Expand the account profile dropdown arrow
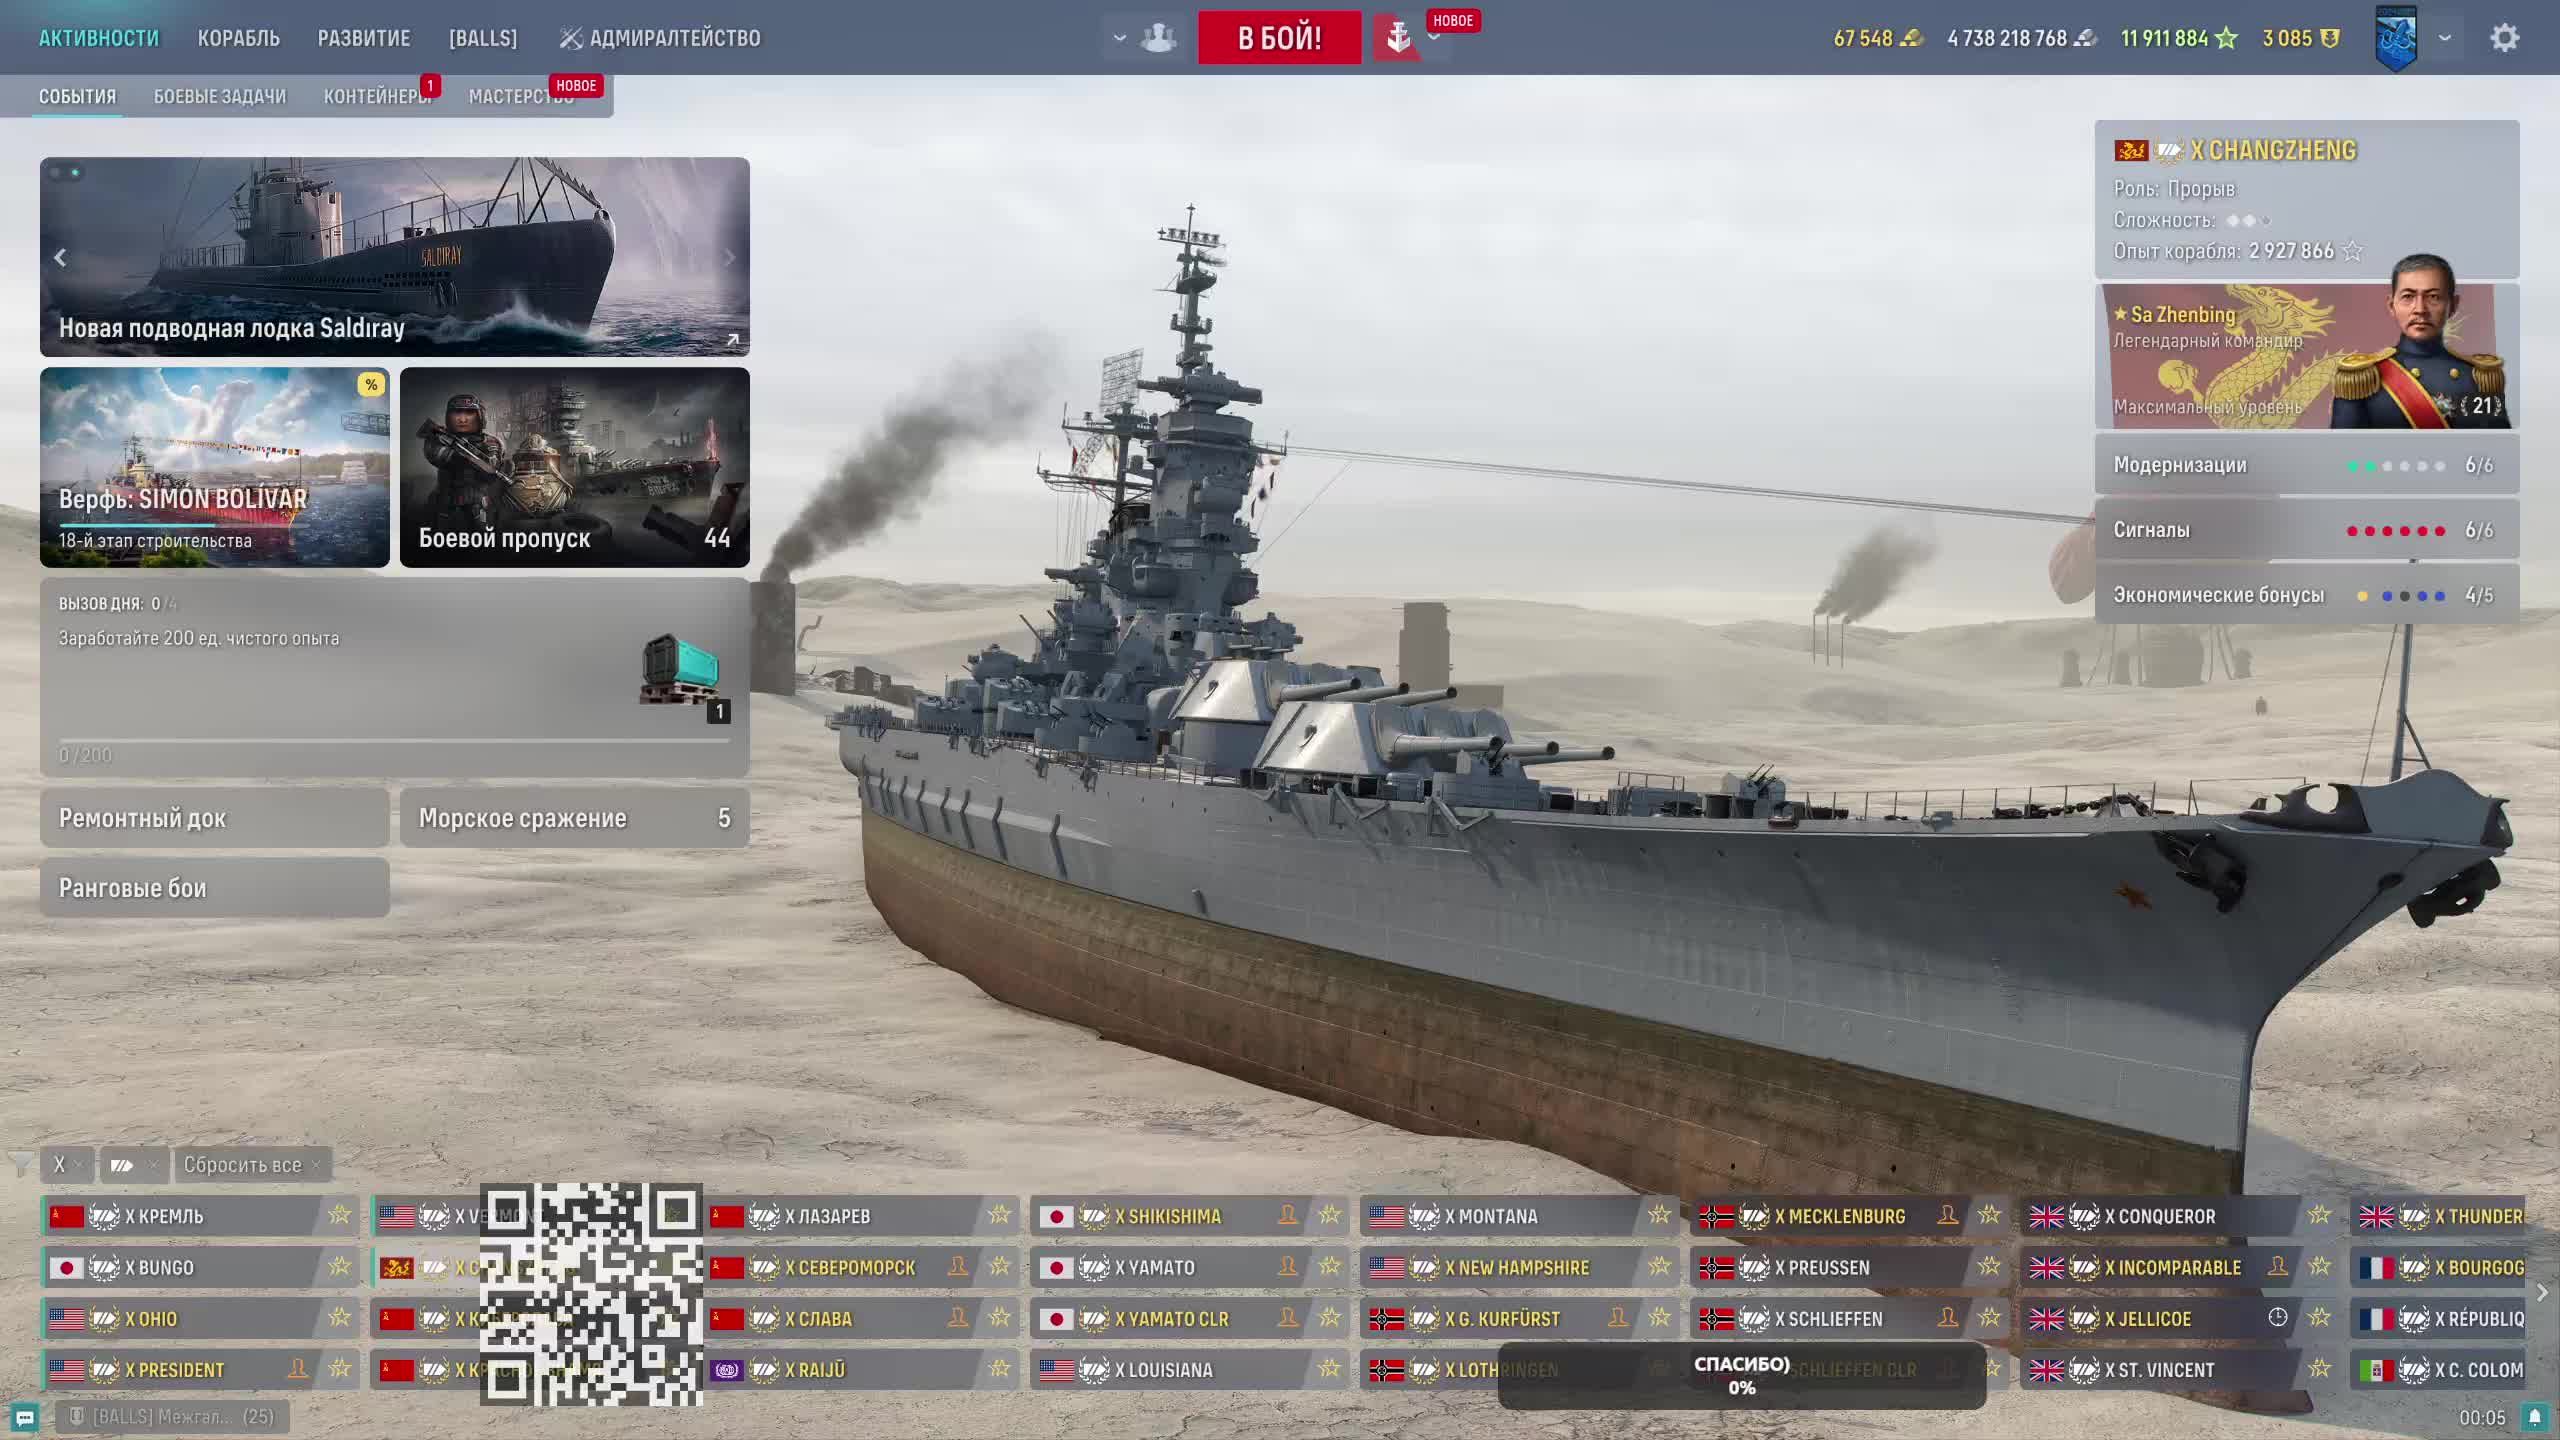 pos(2445,38)
